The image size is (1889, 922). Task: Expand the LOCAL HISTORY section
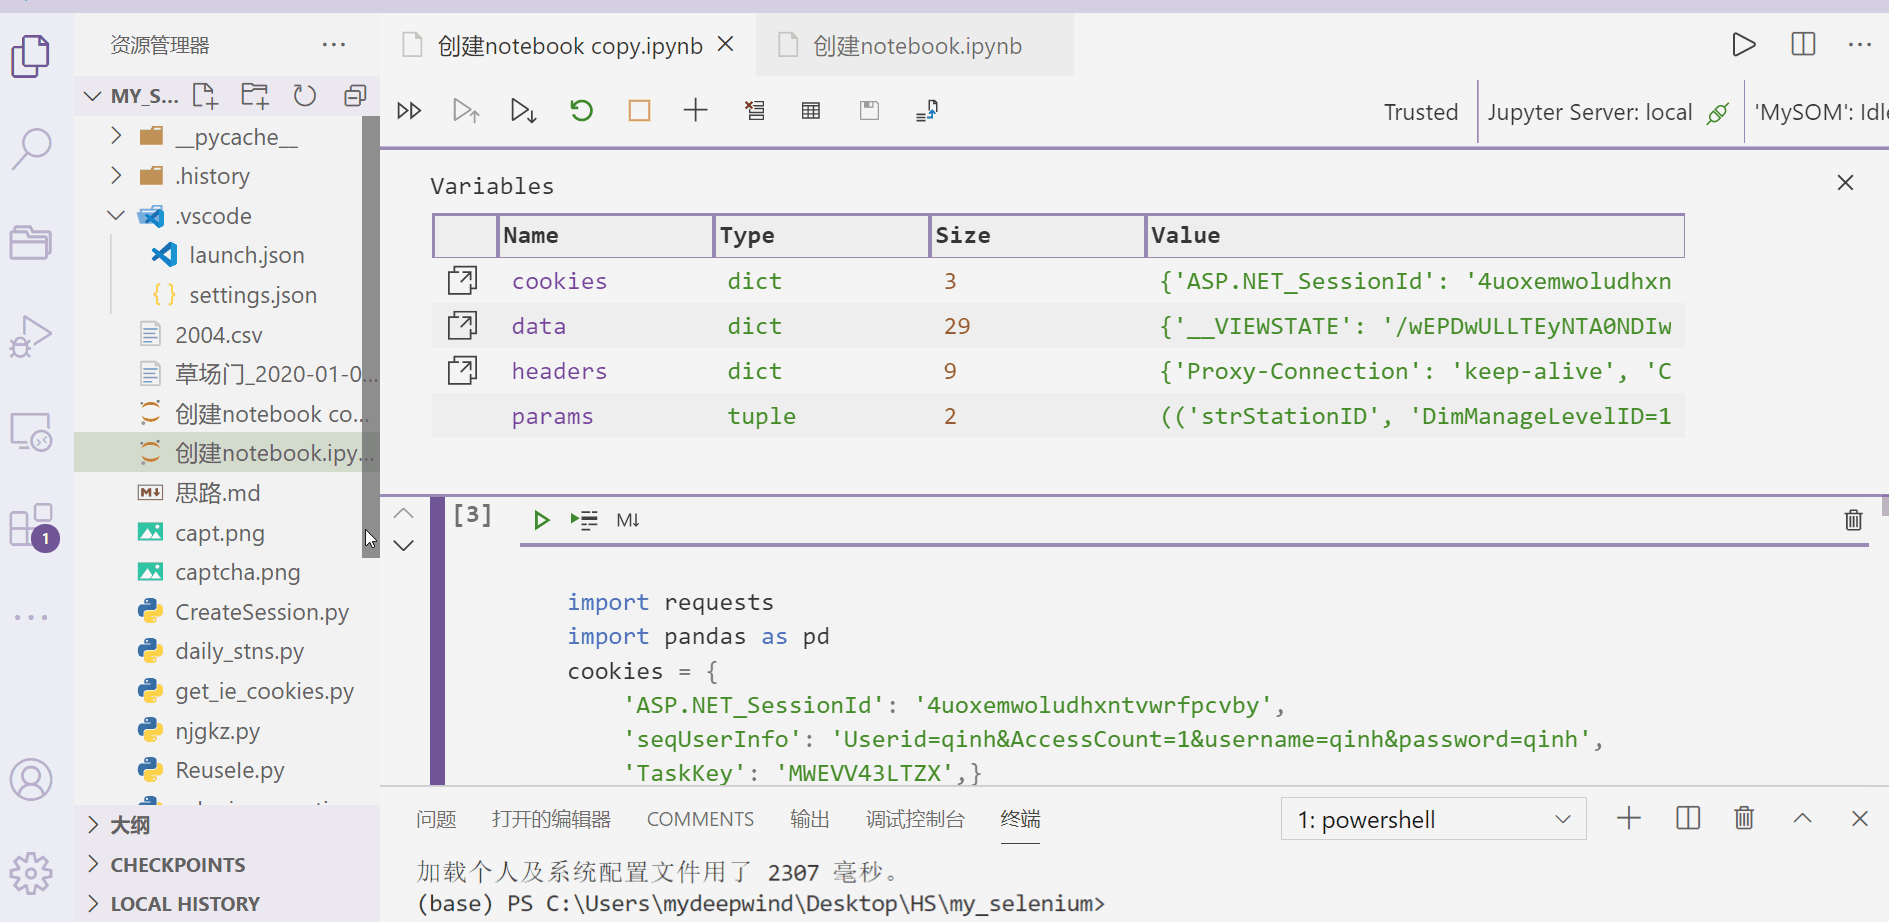pos(185,904)
